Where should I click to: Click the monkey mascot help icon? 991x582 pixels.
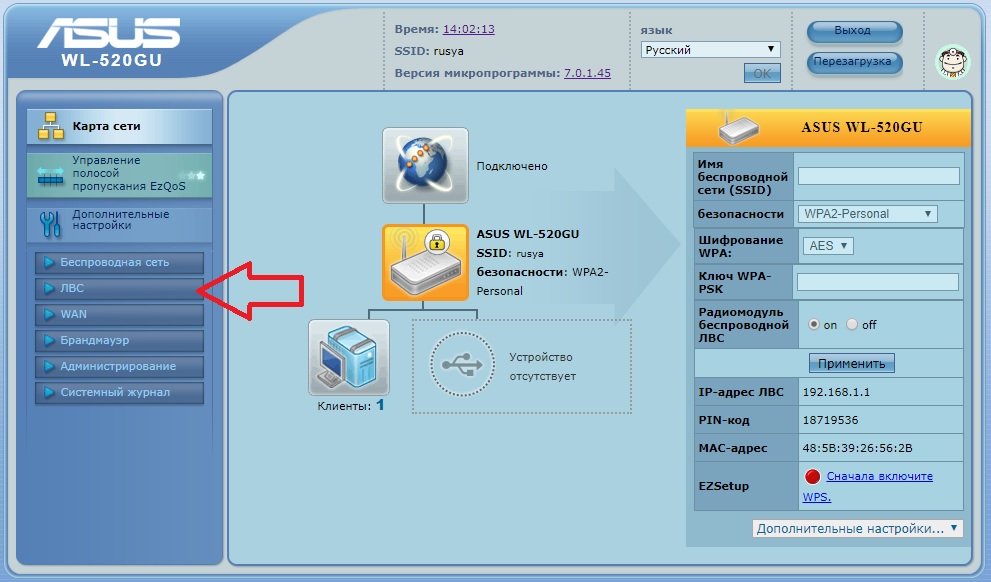pos(952,61)
